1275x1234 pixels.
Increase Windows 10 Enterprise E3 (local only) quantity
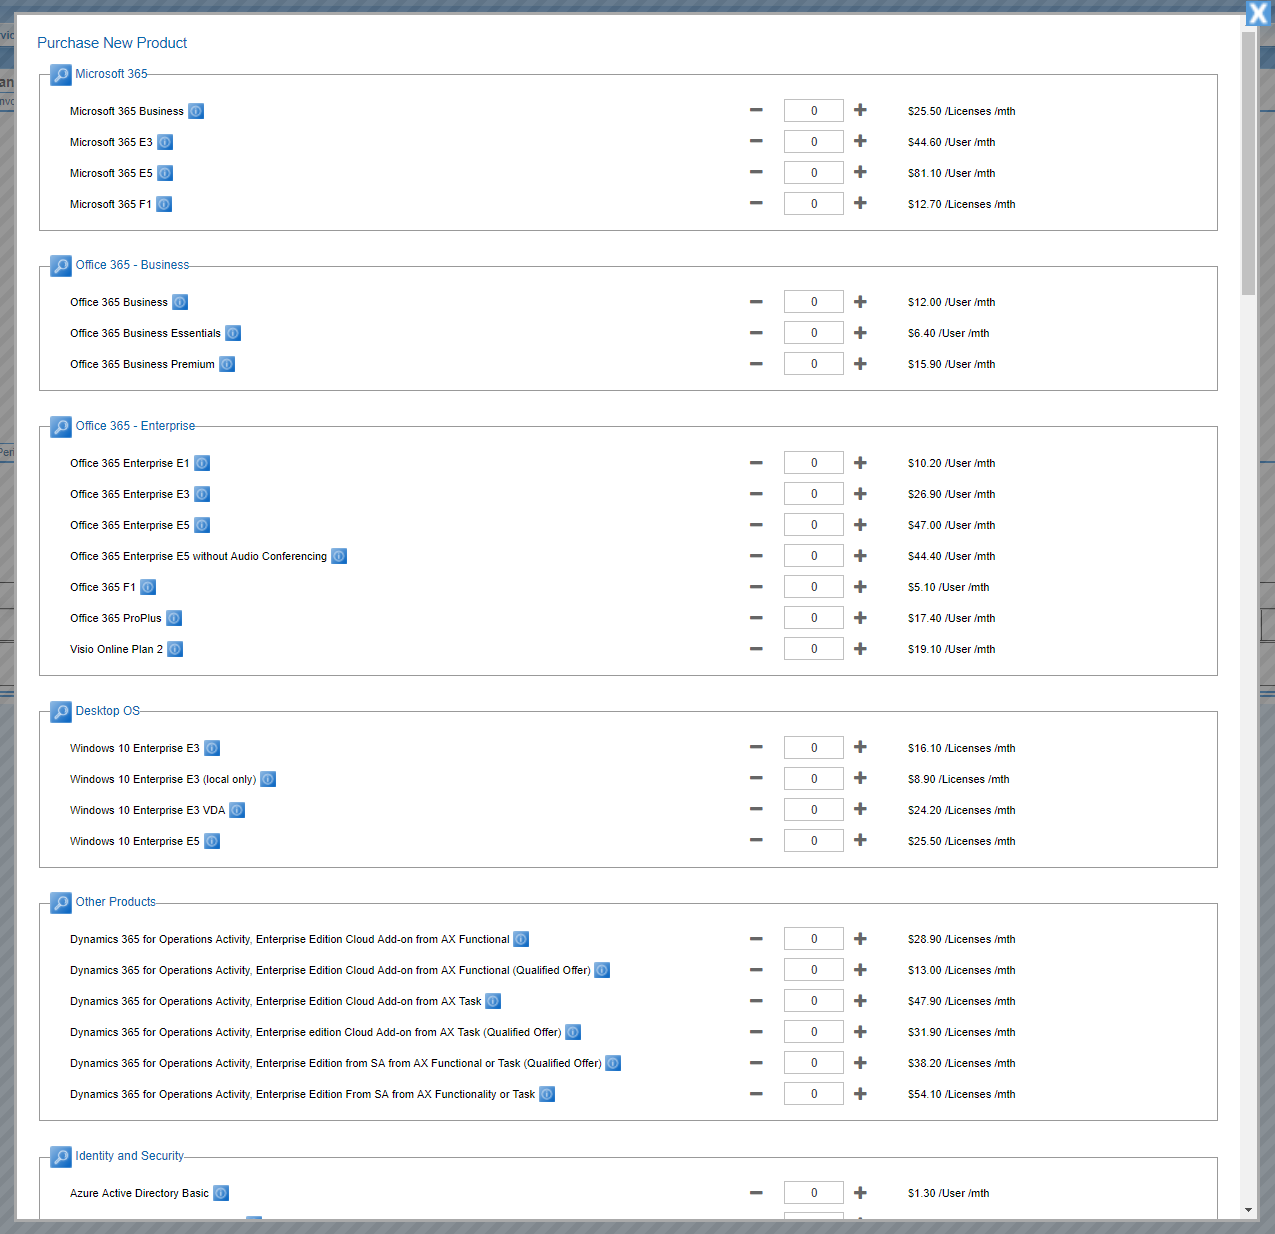point(860,778)
